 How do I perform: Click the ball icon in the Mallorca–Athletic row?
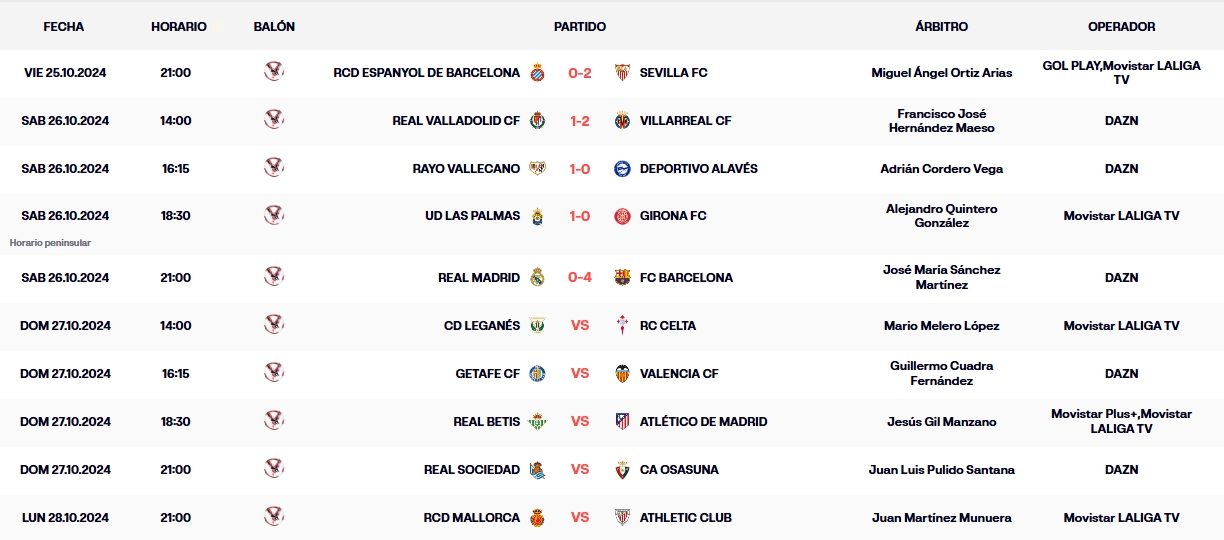(x=274, y=517)
